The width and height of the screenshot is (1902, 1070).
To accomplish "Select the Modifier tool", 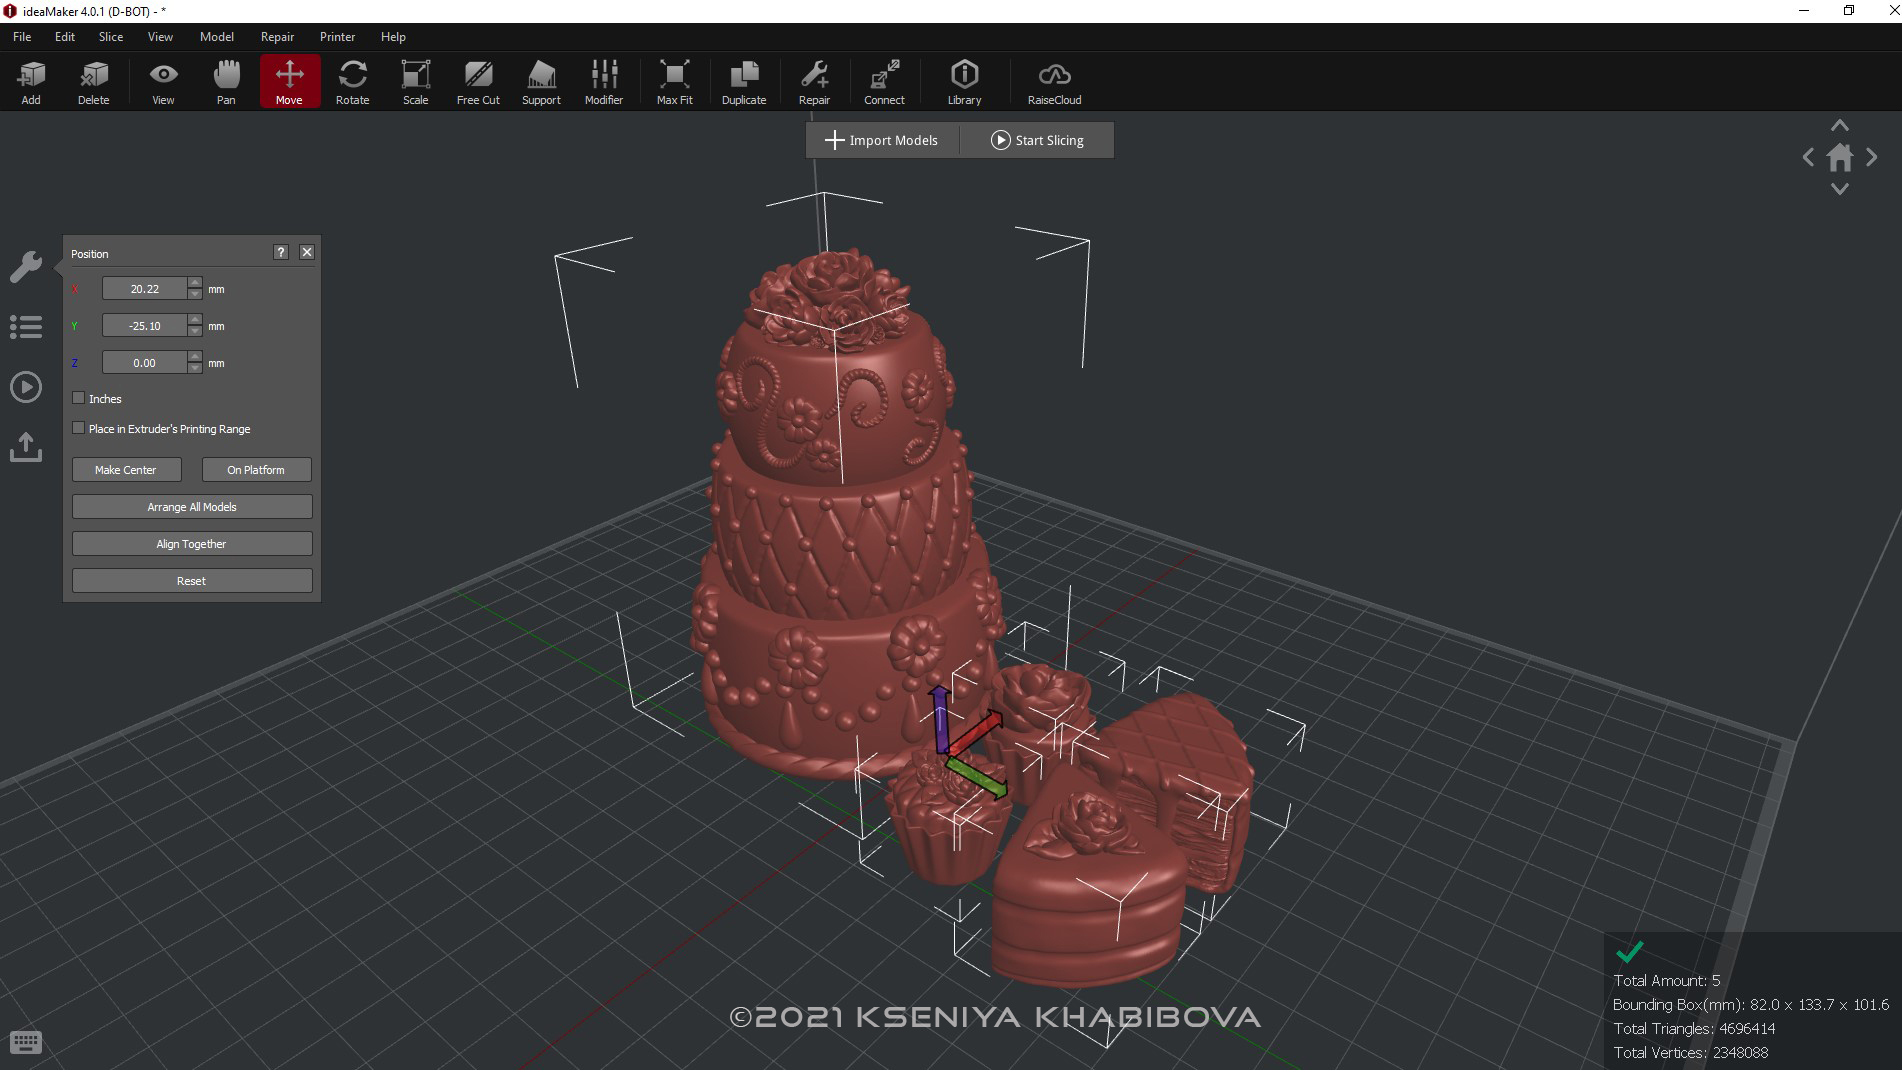I will pos(603,80).
